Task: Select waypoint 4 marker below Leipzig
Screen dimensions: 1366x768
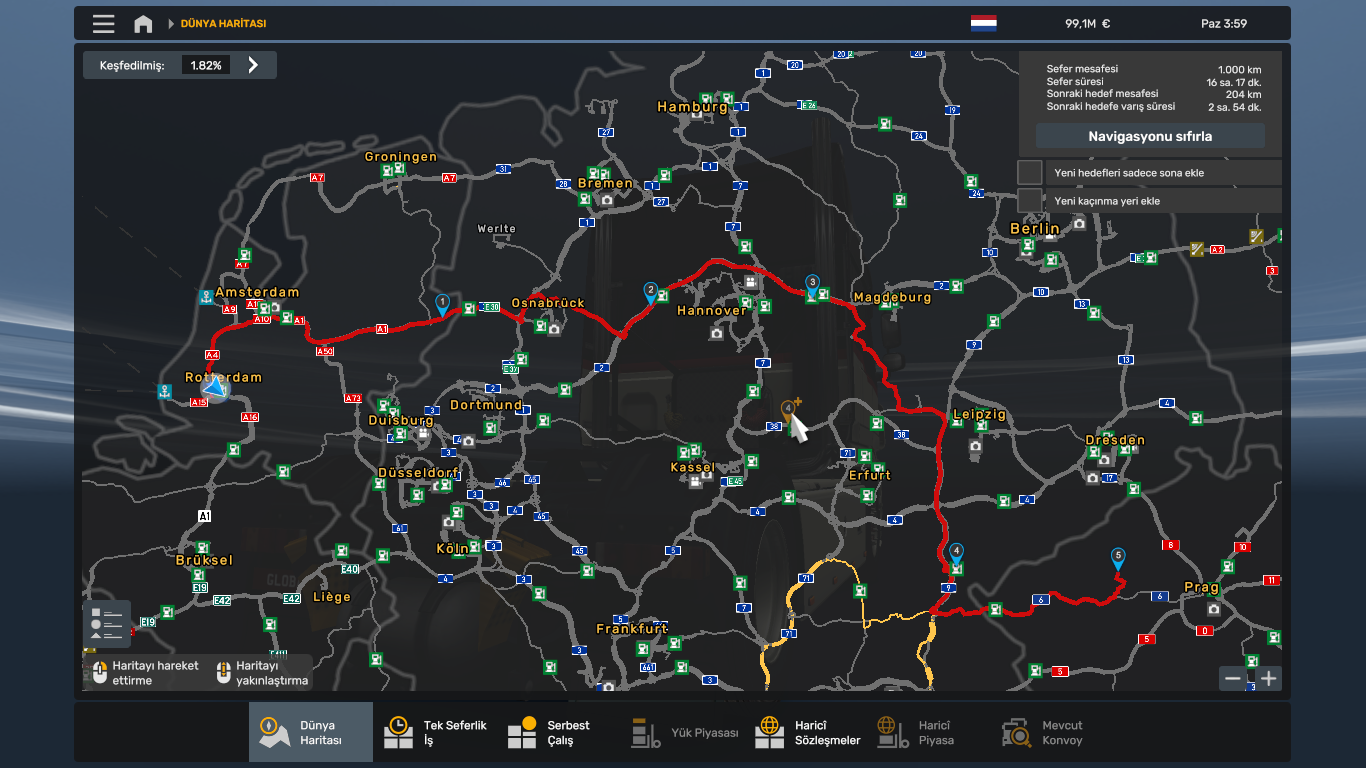Action: pos(957,553)
